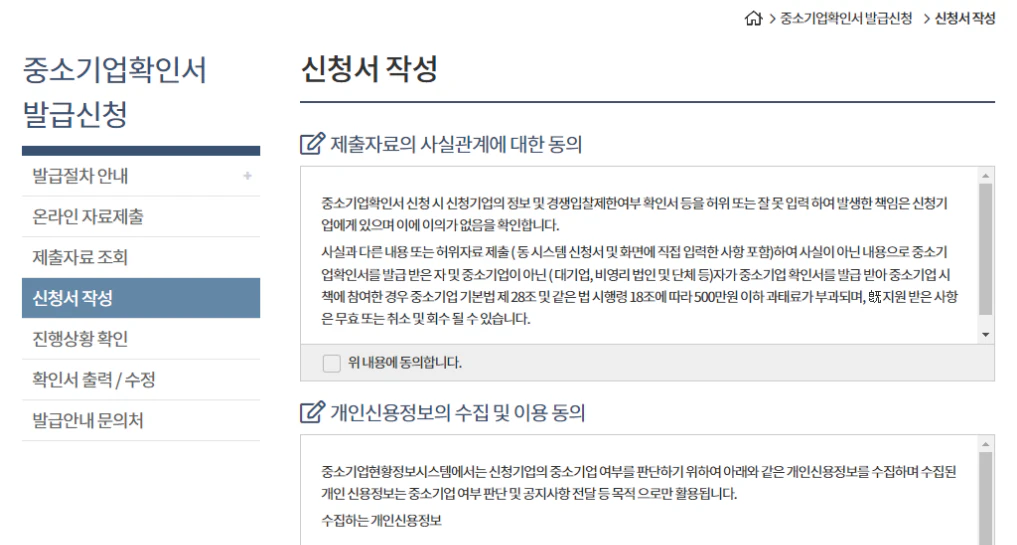Click scroll-up arrow in 개인신용정보 동의 box

click(x=985, y=444)
